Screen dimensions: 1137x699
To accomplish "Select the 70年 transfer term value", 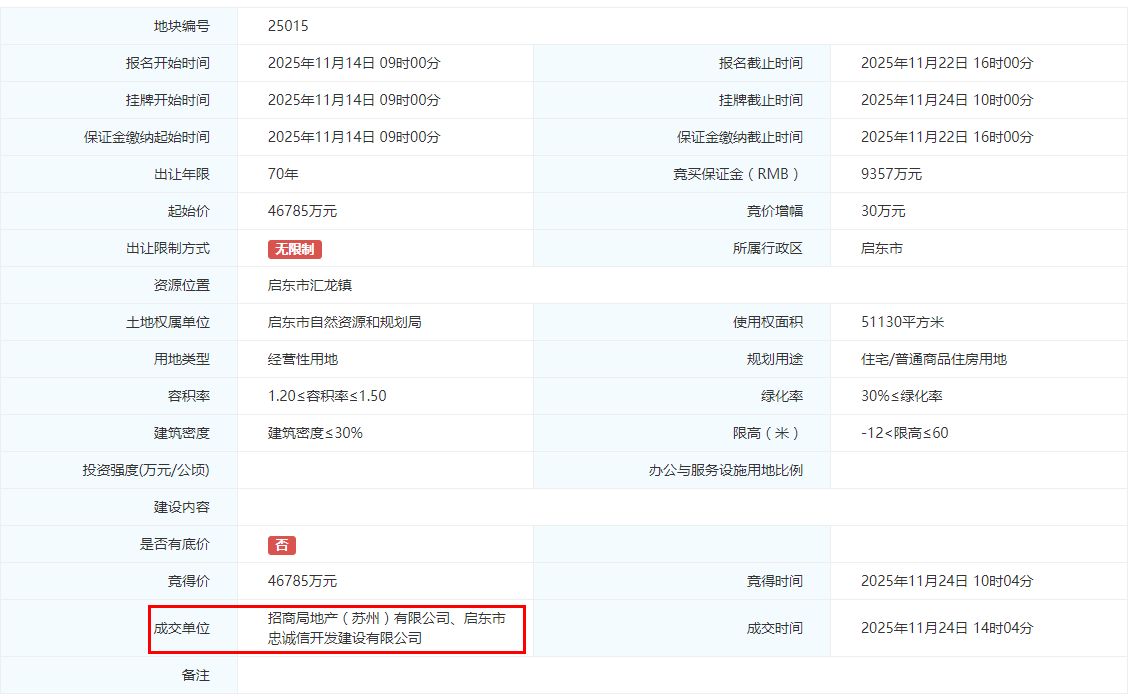I will pyautogui.click(x=283, y=174).
